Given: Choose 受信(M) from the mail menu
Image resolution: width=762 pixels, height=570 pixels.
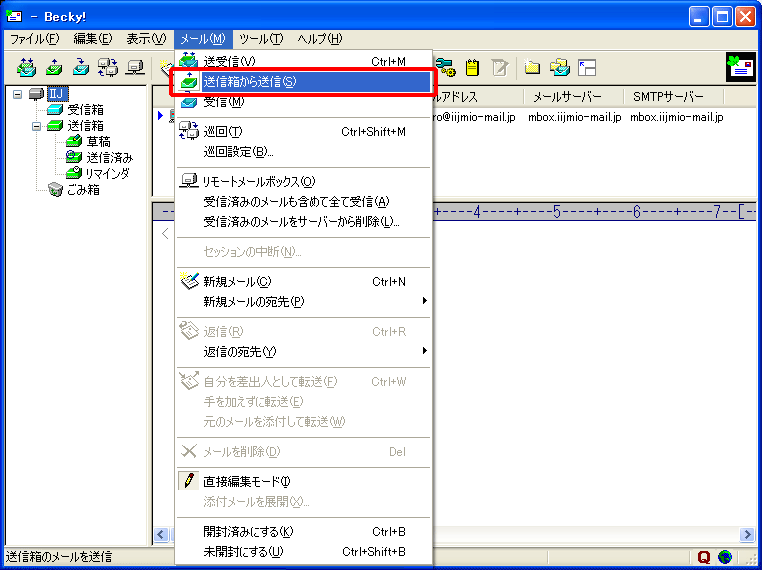Looking at the screenshot, I should point(304,102).
